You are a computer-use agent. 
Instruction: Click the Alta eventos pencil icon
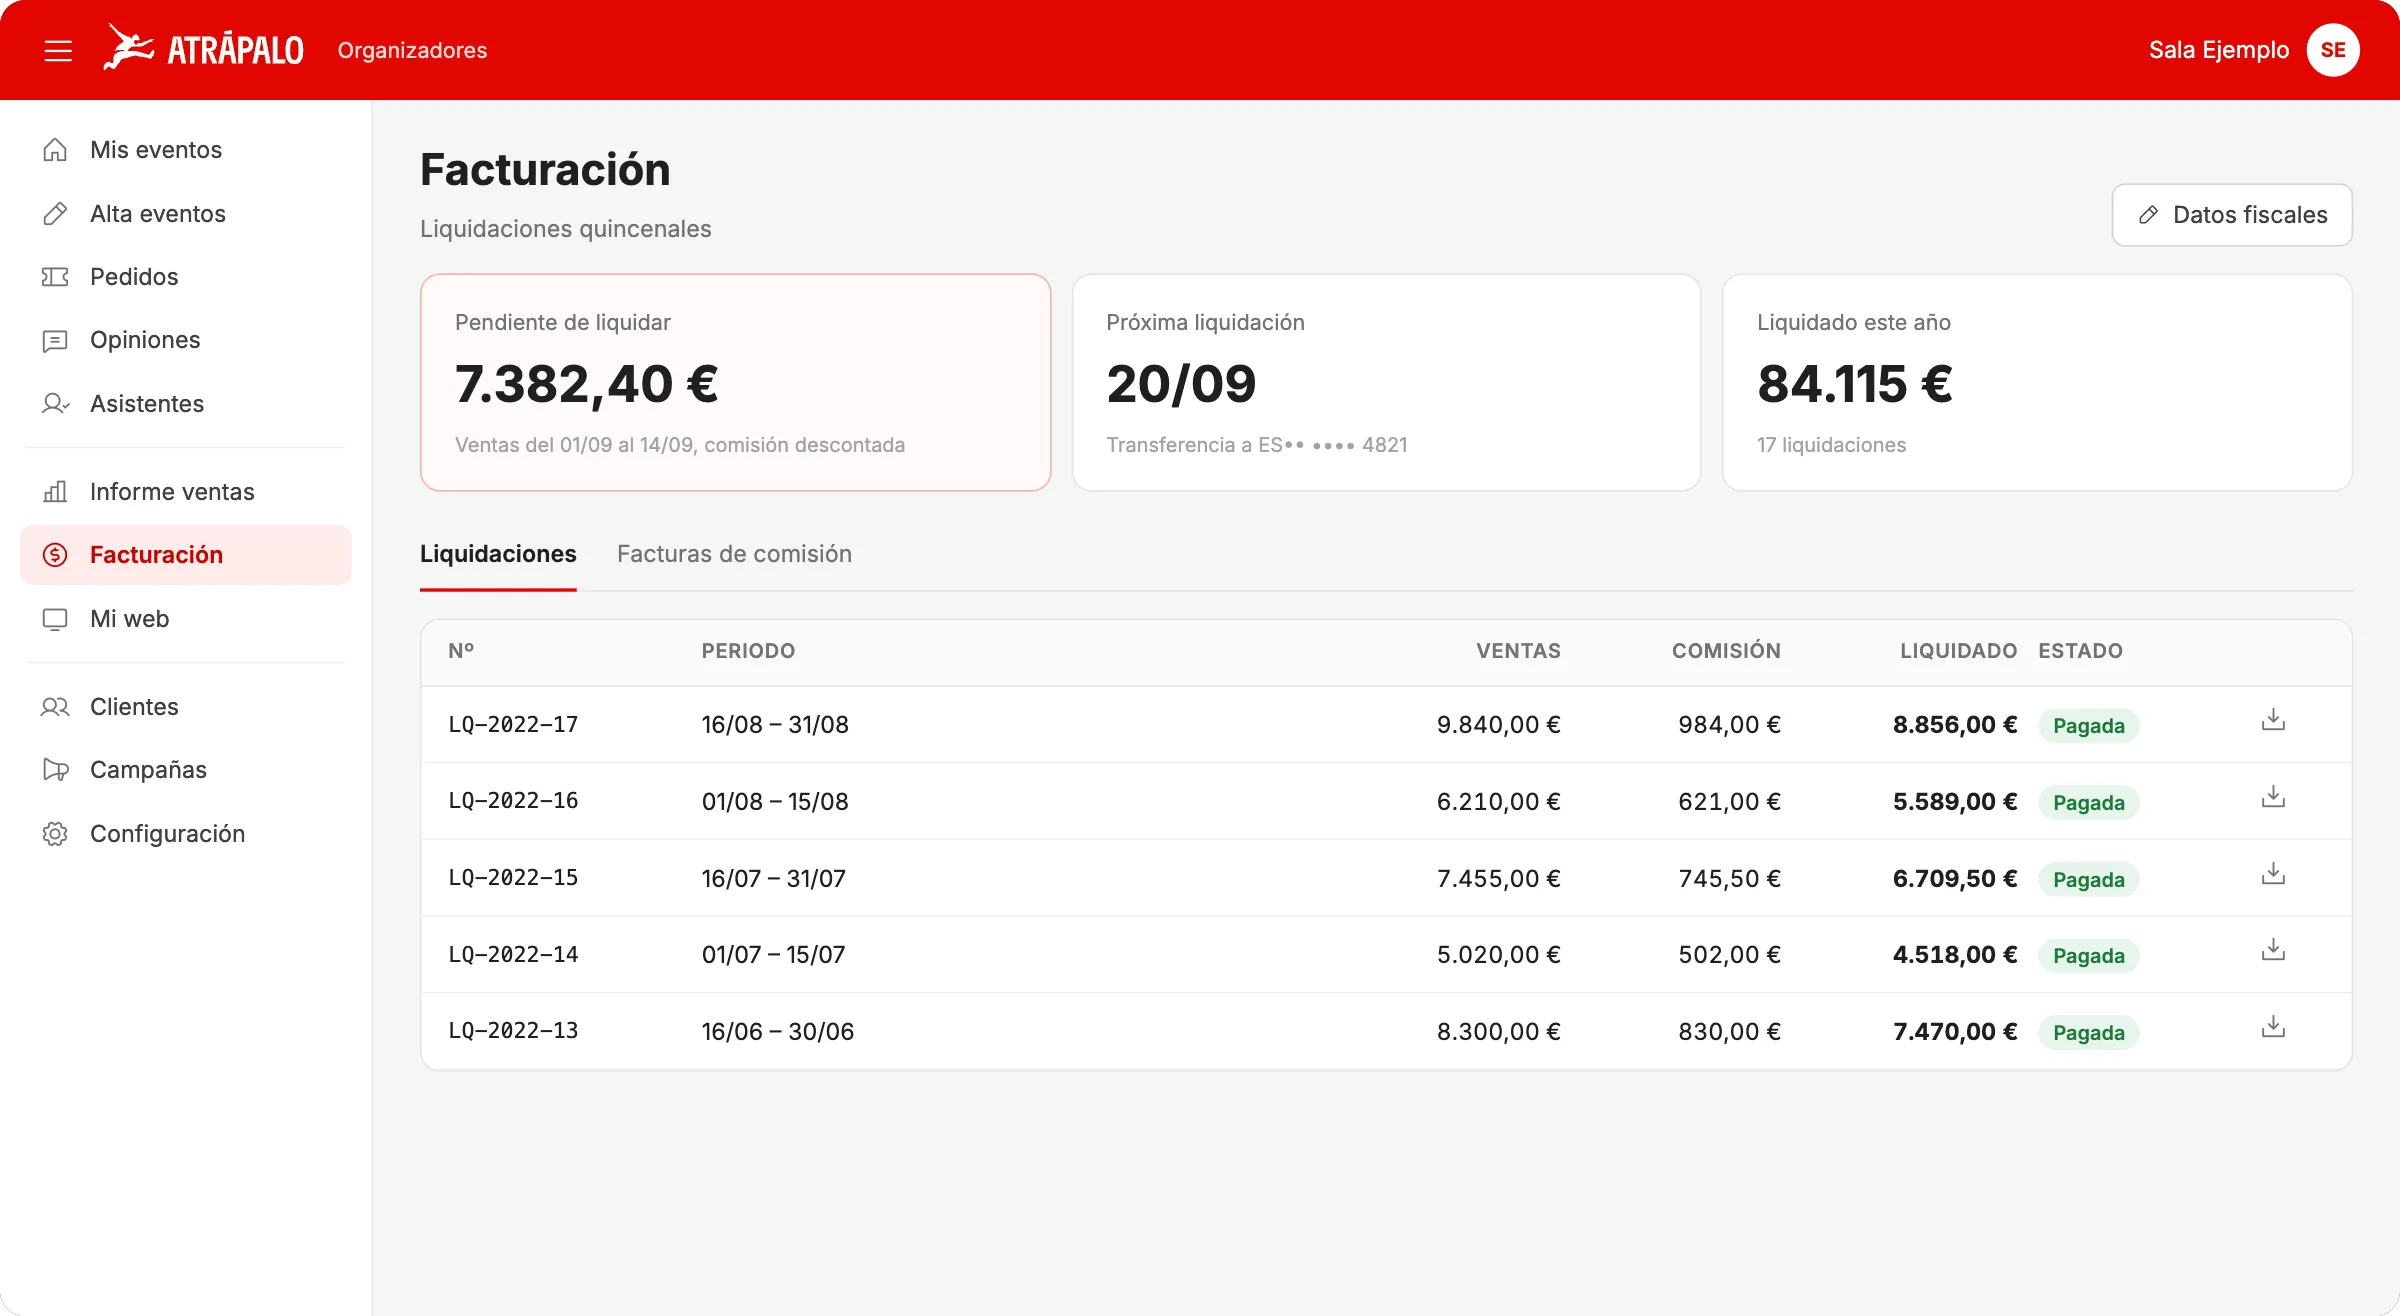(55, 214)
